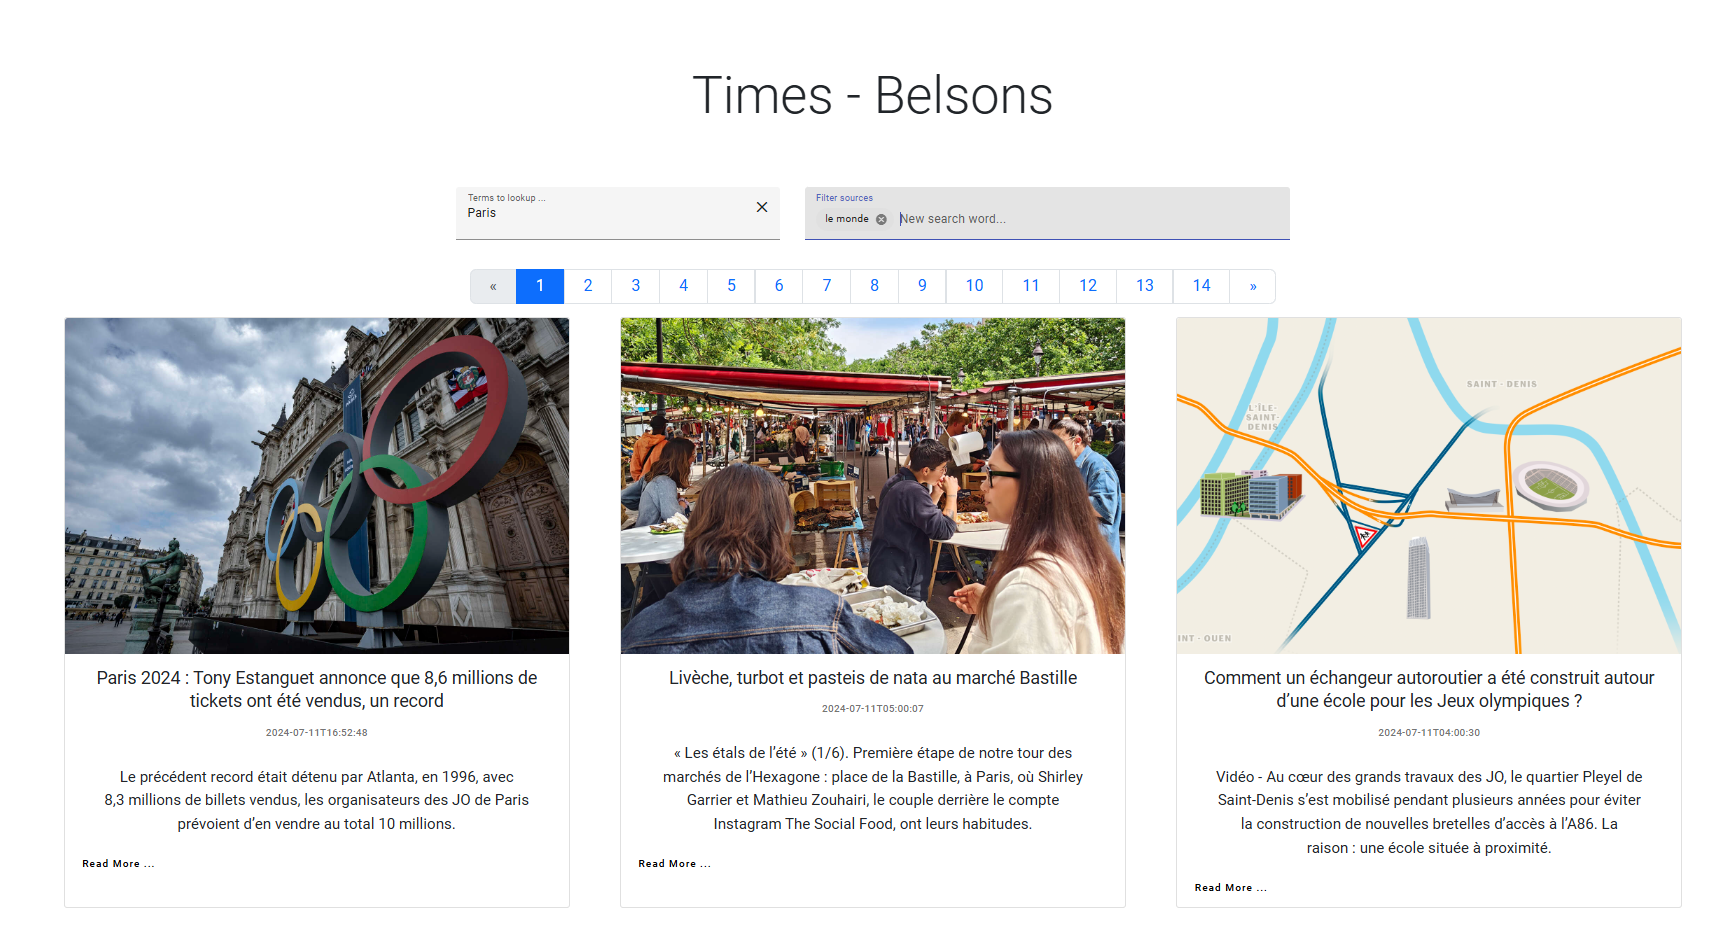1727x939 pixels.
Task: Open the Olympic rings article image
Action: 317,486
